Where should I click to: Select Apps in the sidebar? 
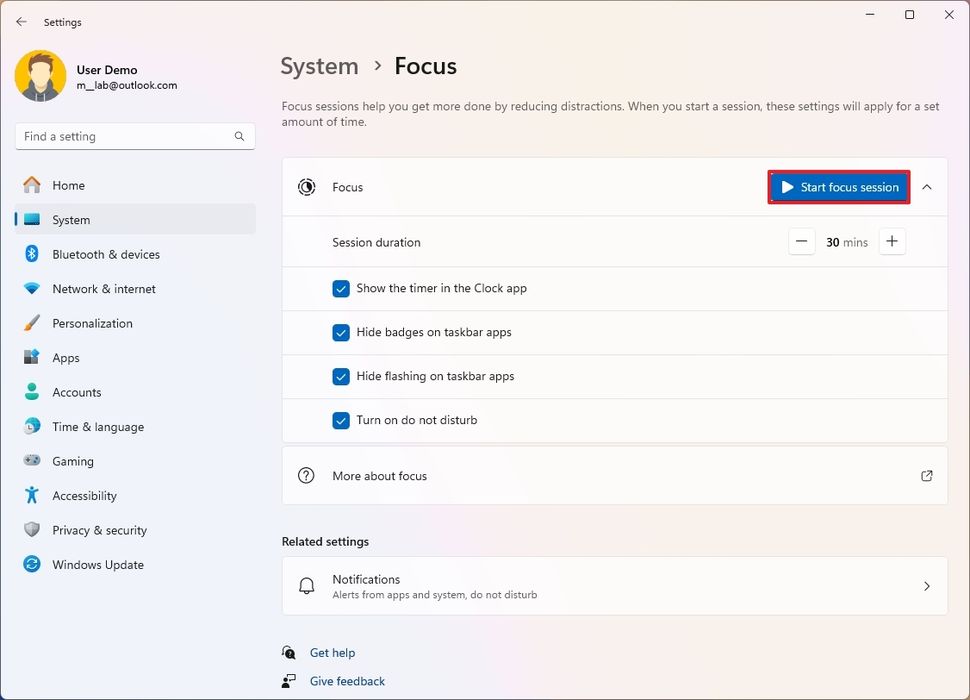pos(66,357)
